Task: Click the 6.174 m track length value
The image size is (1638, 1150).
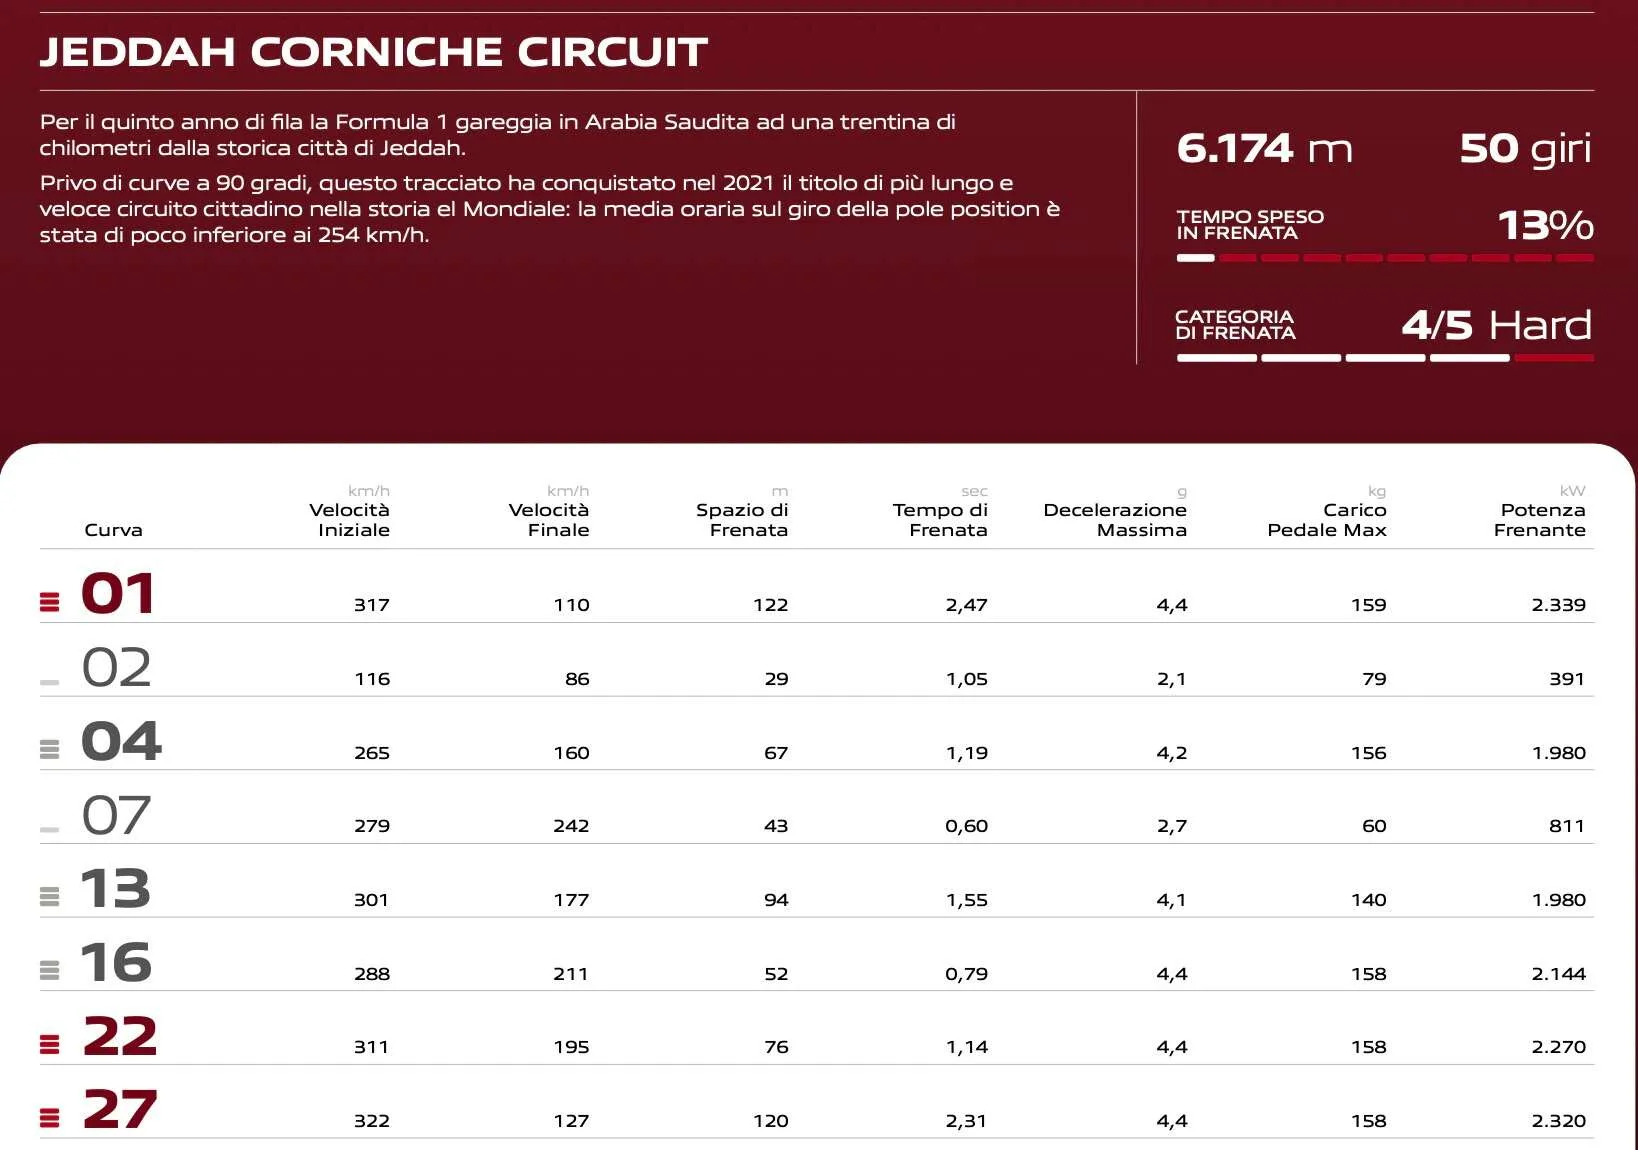Action: (x=1264, y=148)
